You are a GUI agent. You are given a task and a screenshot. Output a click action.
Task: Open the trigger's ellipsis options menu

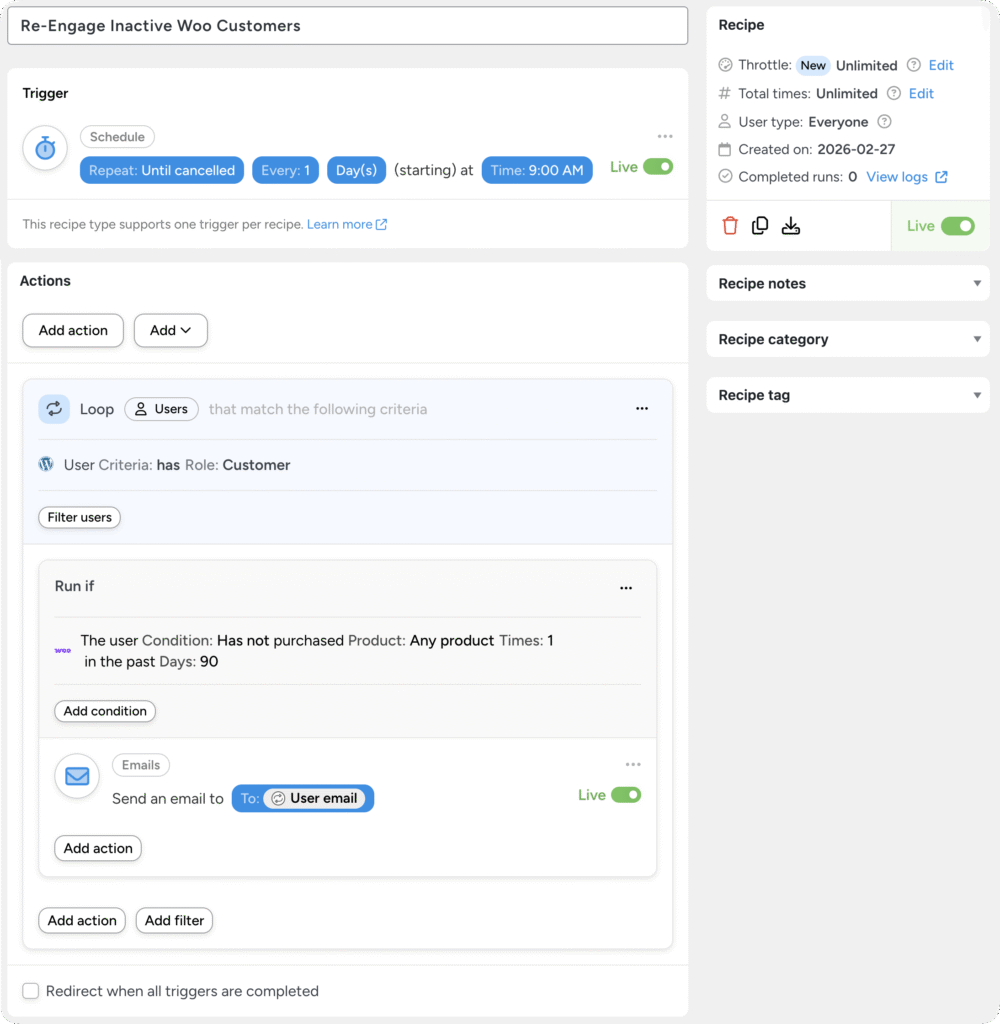point(665,135)
